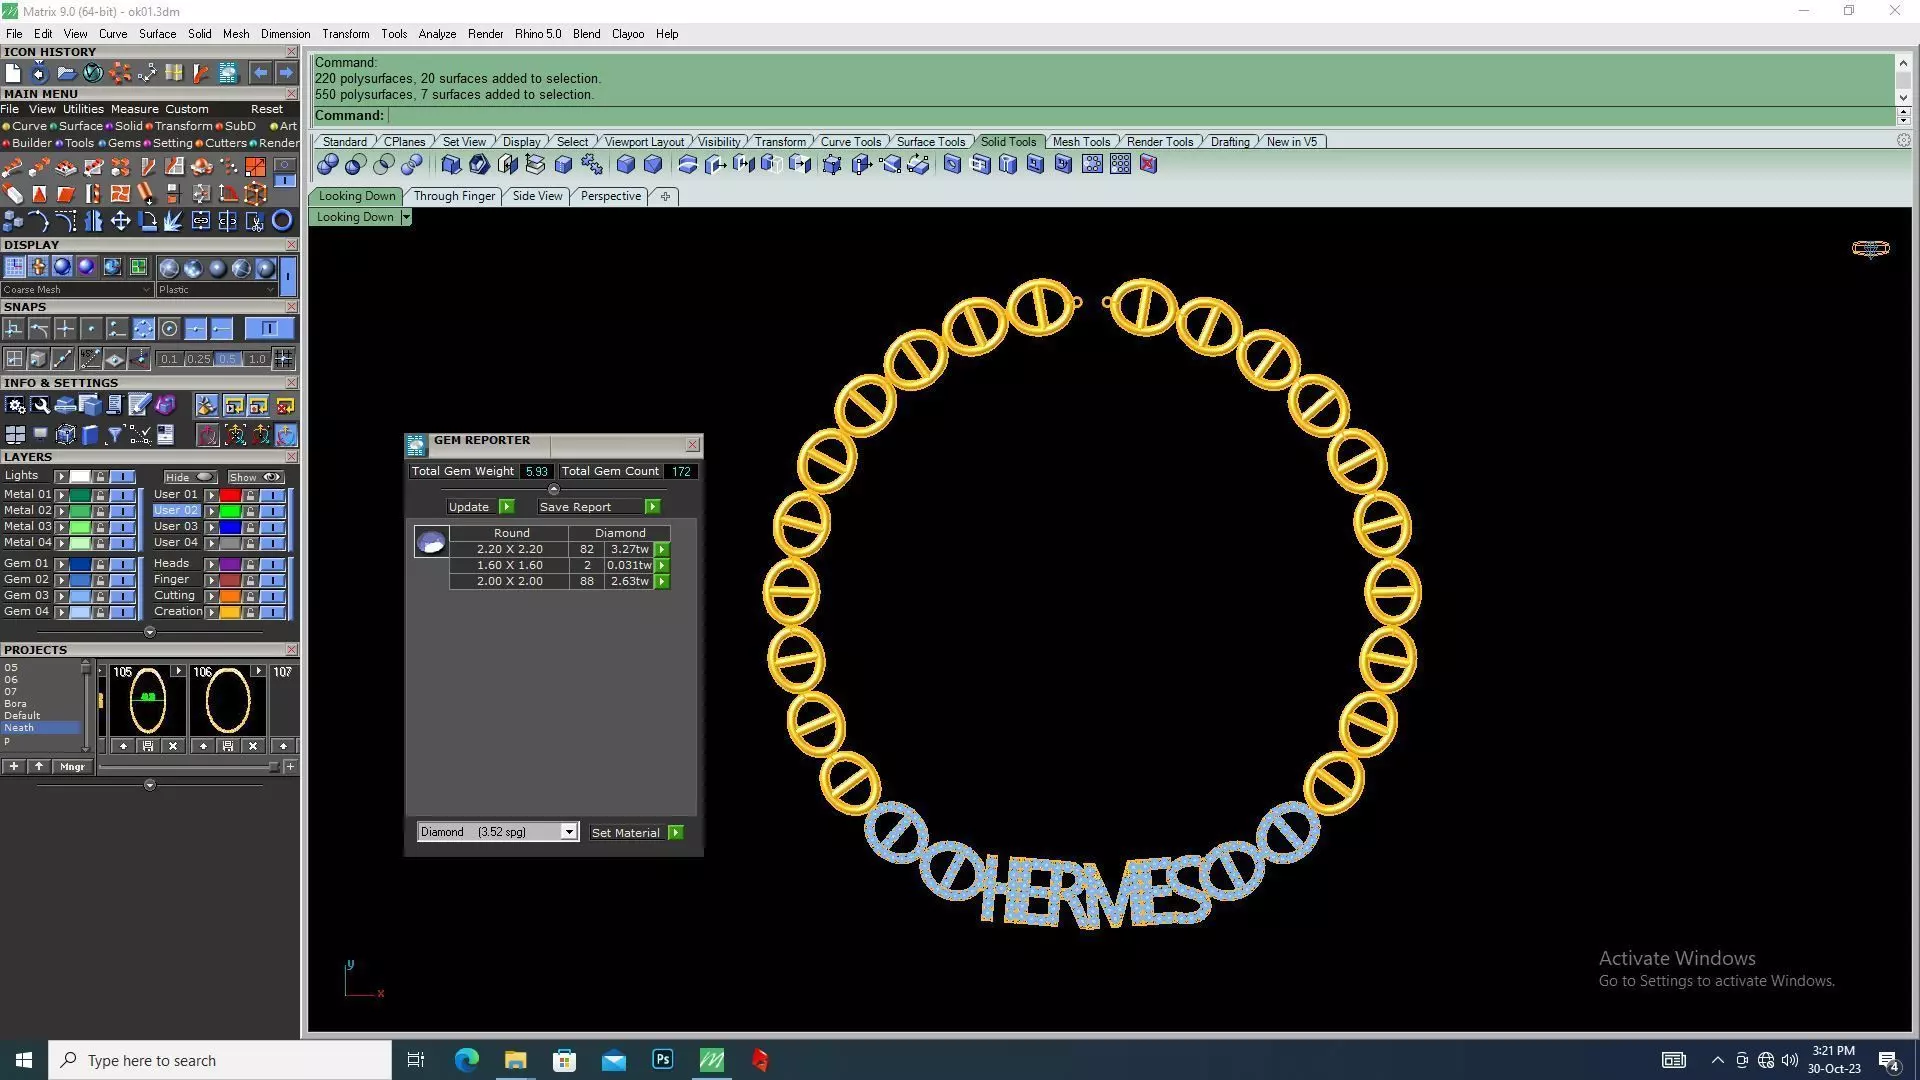Viewport: 1920px width, 1080px height.
Task: Select the Neath project in the list
Action: (40, 728)
